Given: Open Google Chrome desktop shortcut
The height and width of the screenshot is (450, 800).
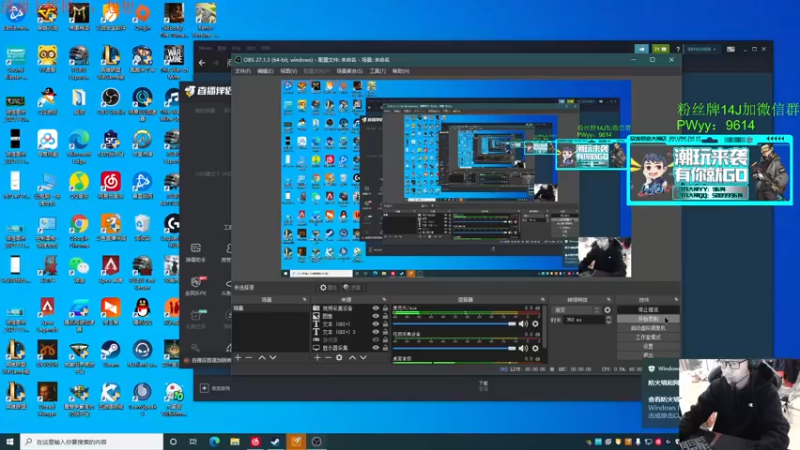Looking at the screenshot, I should coord(79,228).
